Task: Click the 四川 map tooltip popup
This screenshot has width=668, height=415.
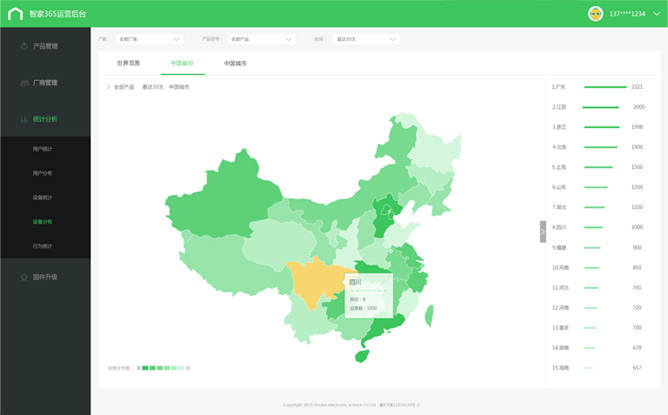Action: [x=369, y=296]
